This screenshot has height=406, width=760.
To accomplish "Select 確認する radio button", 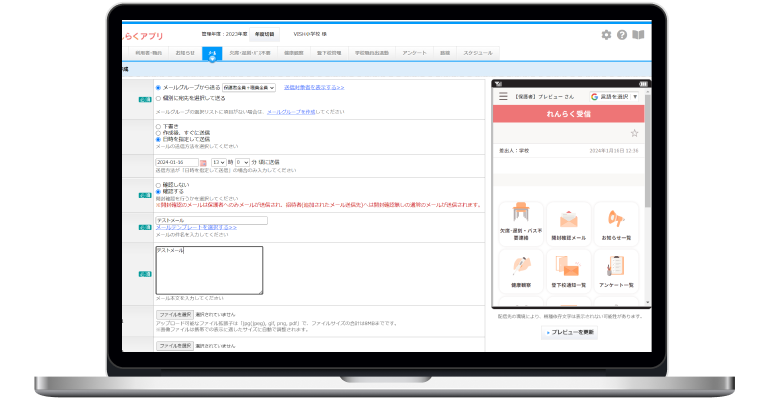I will pos(158,192).
